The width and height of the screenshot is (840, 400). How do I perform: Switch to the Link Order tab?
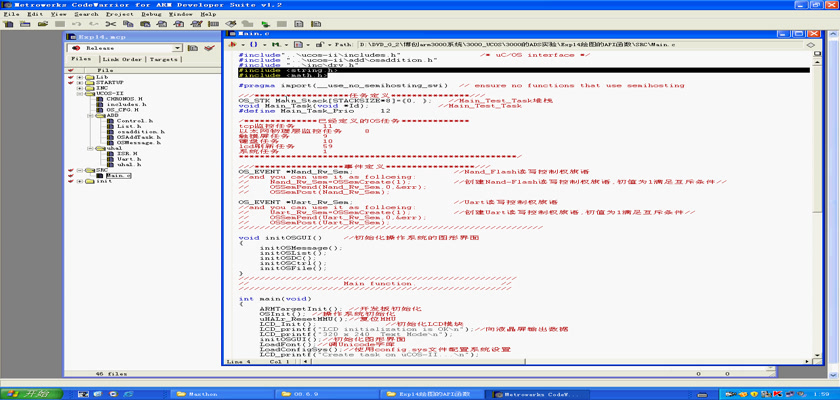(122, 59)
